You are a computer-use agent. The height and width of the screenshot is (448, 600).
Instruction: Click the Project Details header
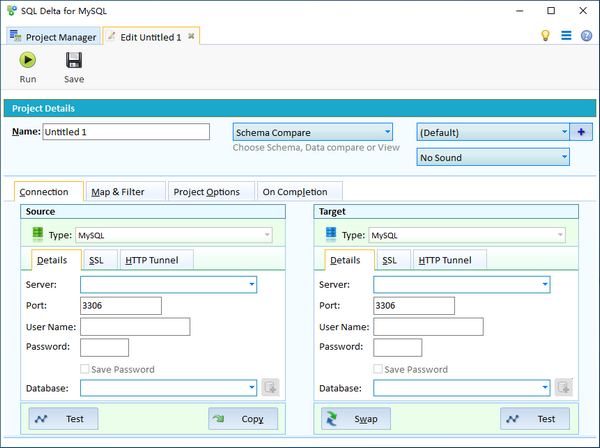(300, 108)
